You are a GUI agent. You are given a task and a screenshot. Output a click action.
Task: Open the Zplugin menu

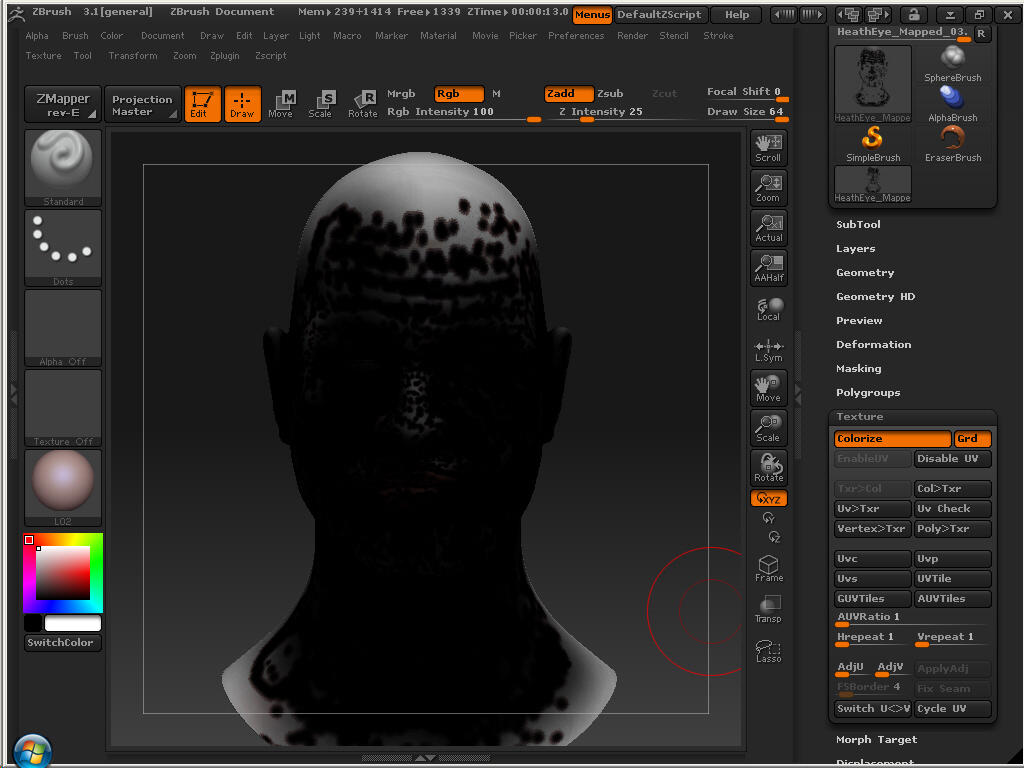click(x=224, y=56)
